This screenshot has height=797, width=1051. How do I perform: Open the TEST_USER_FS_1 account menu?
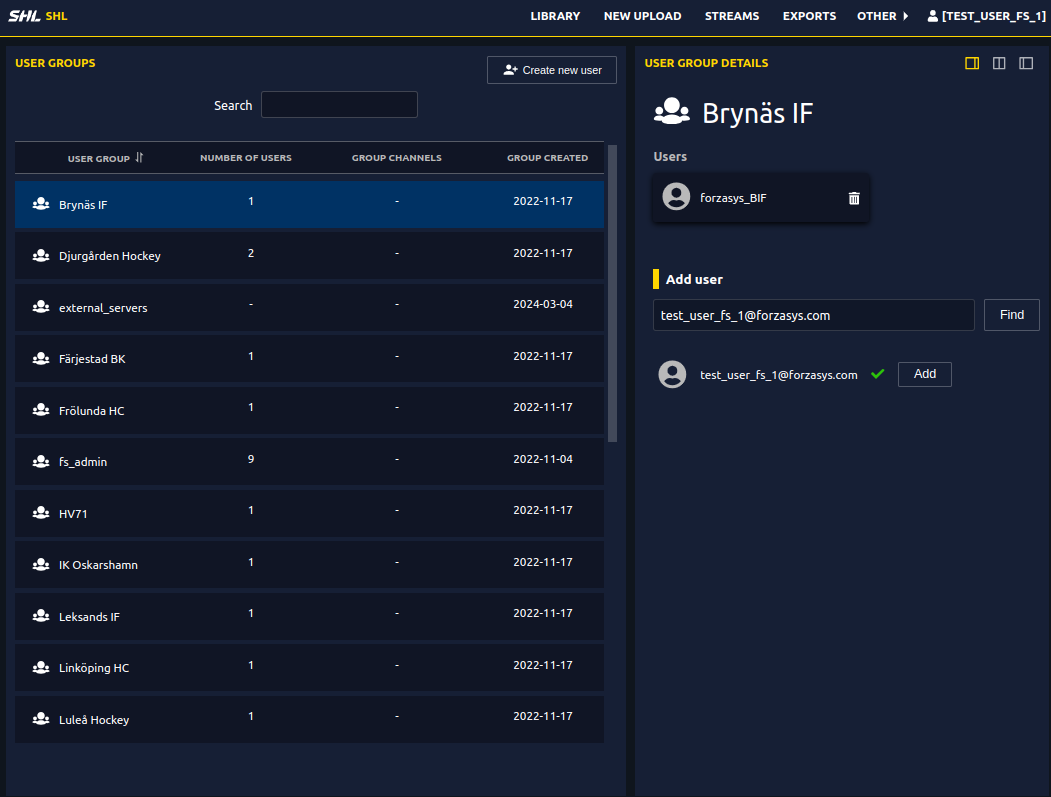click(986, 16)
